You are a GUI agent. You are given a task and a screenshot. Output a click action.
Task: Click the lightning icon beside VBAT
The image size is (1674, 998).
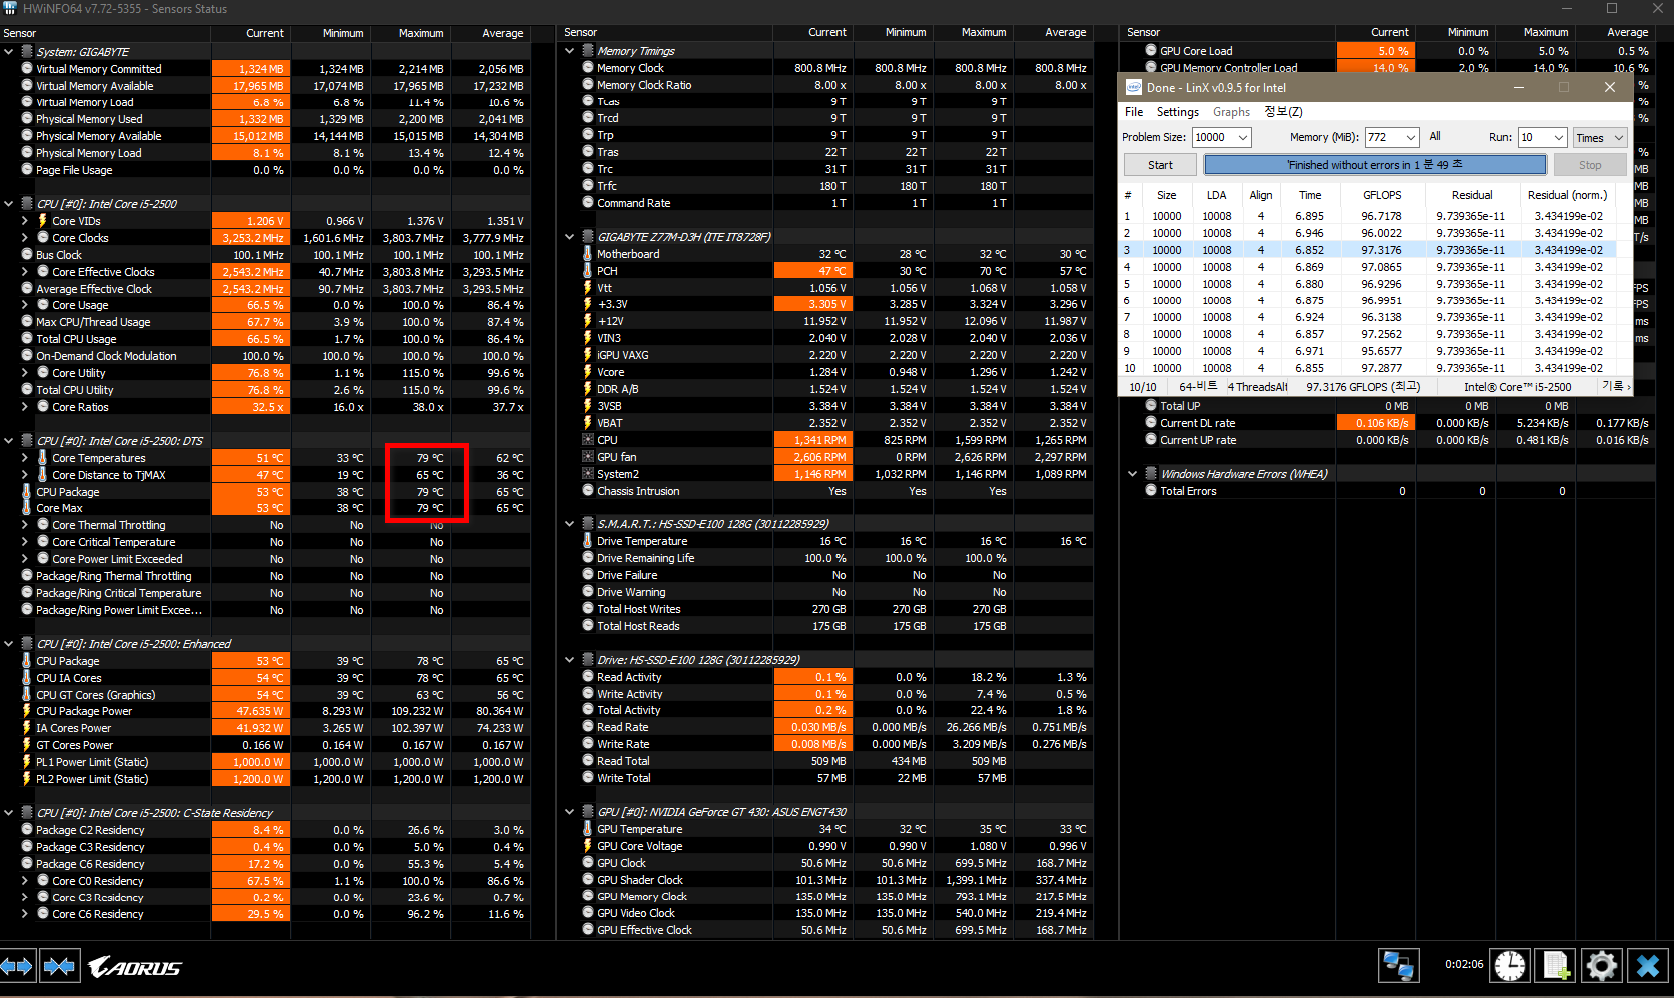click(588, 423)
